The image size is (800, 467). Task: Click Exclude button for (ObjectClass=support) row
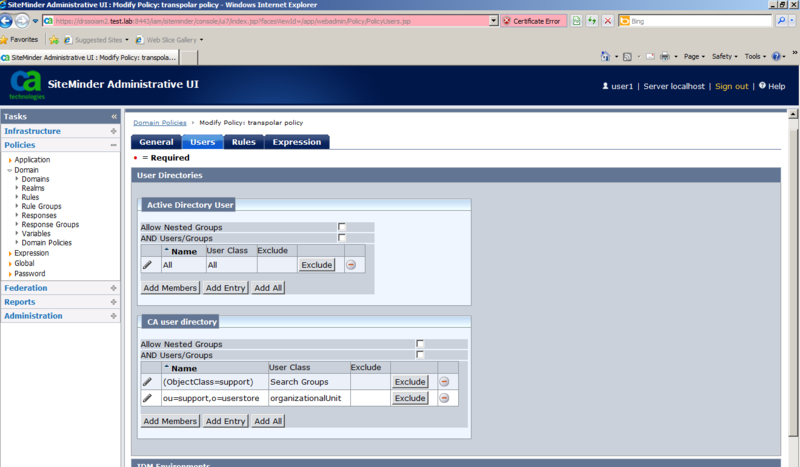pos(410,381)
